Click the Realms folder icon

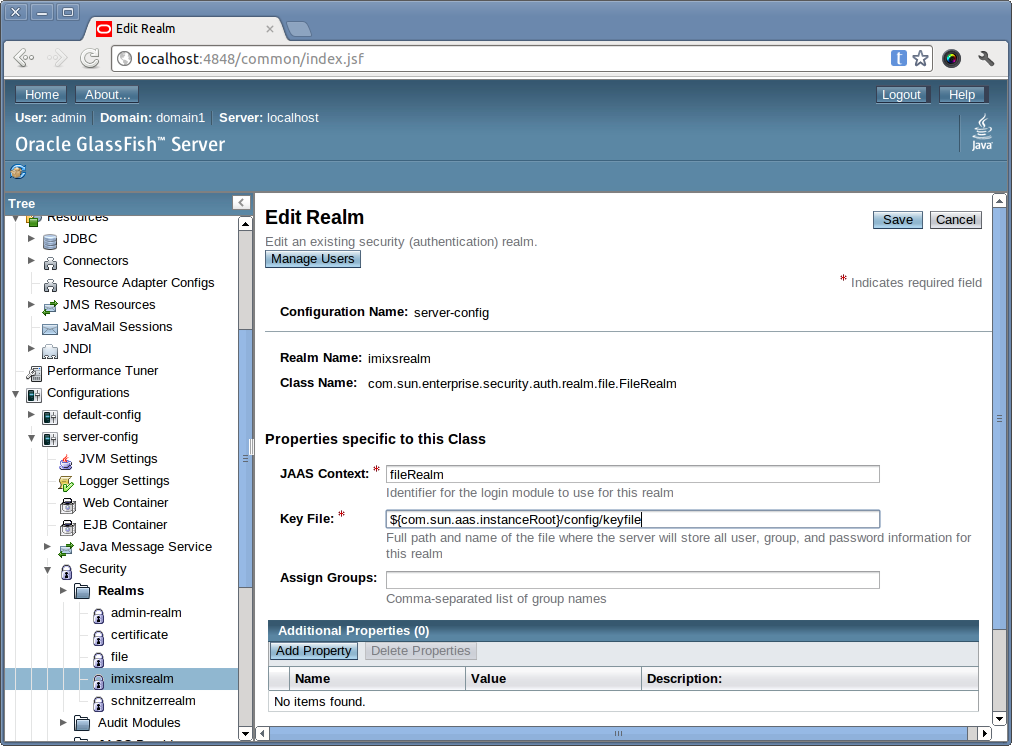[x=82, y=591]
